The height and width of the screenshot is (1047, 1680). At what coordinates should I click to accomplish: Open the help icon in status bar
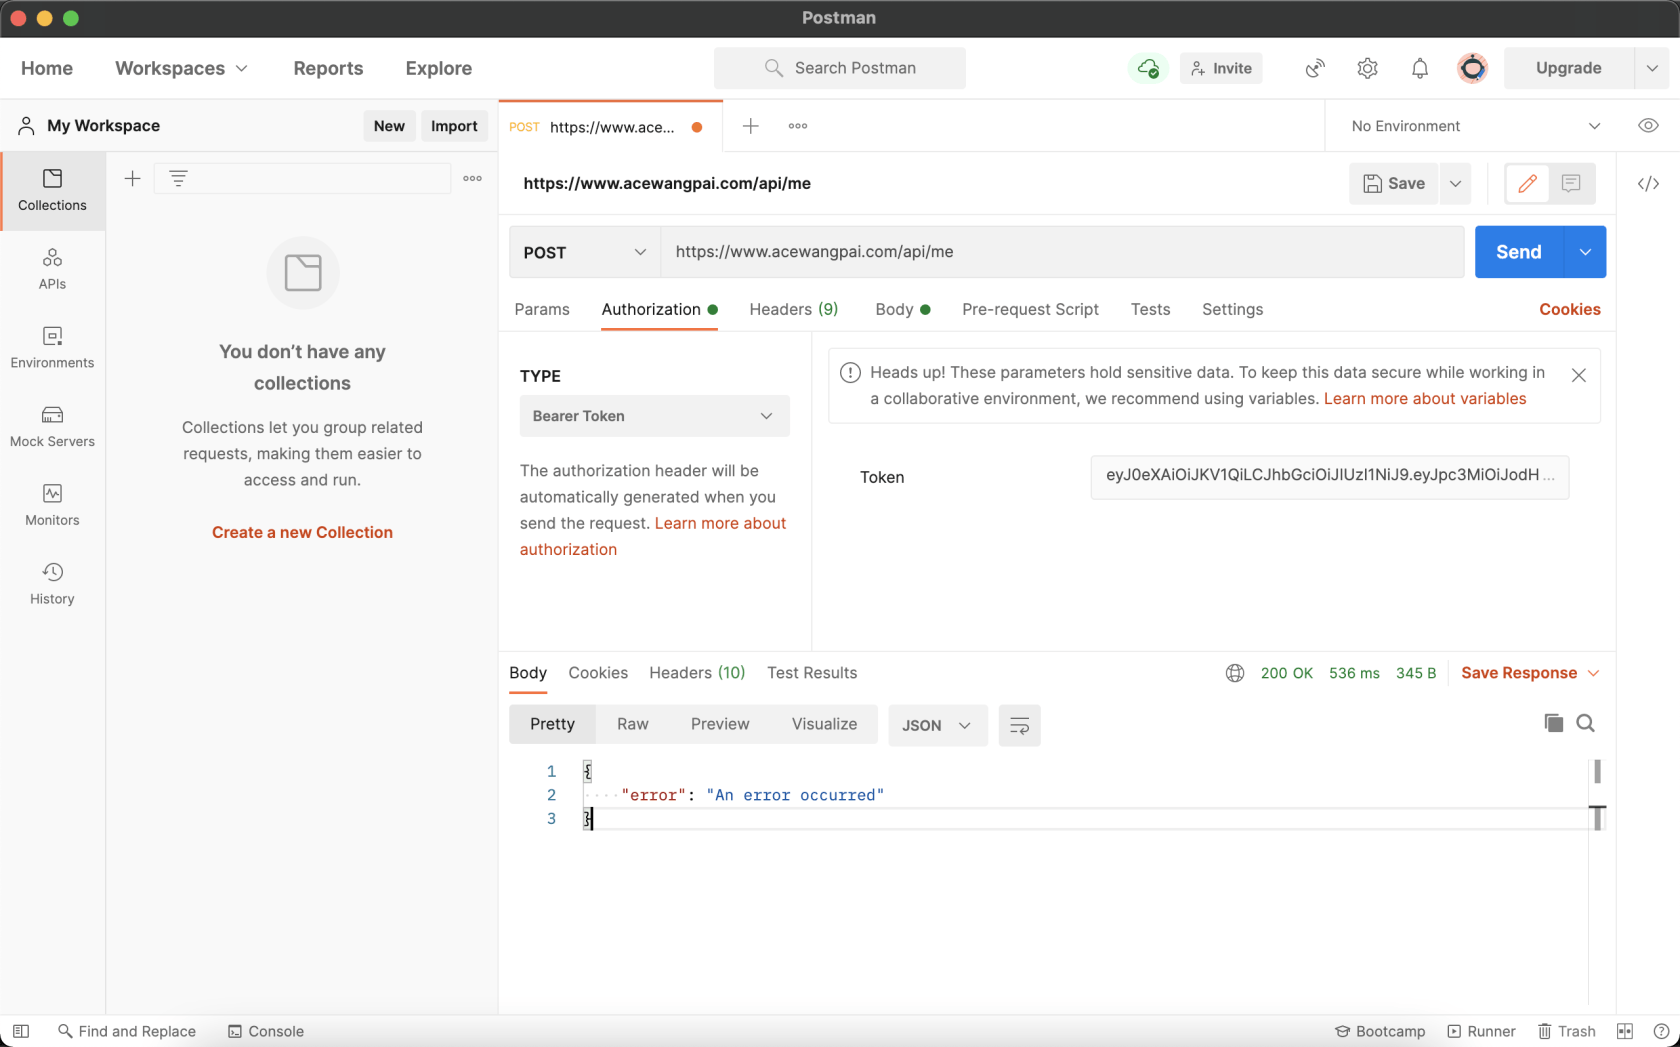(x=1661, y=1031)
